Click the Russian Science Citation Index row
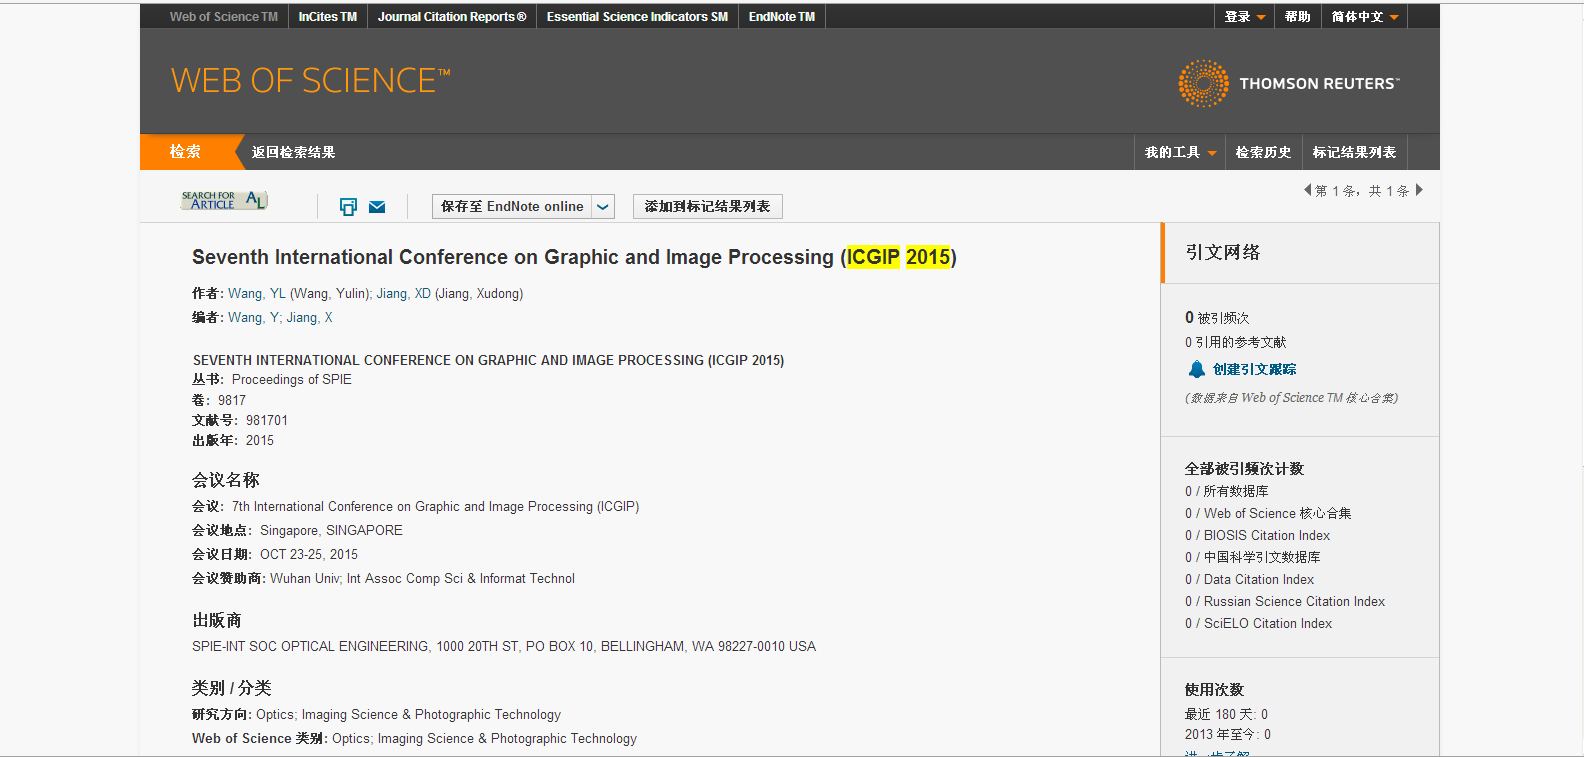 click(1285, 602)
